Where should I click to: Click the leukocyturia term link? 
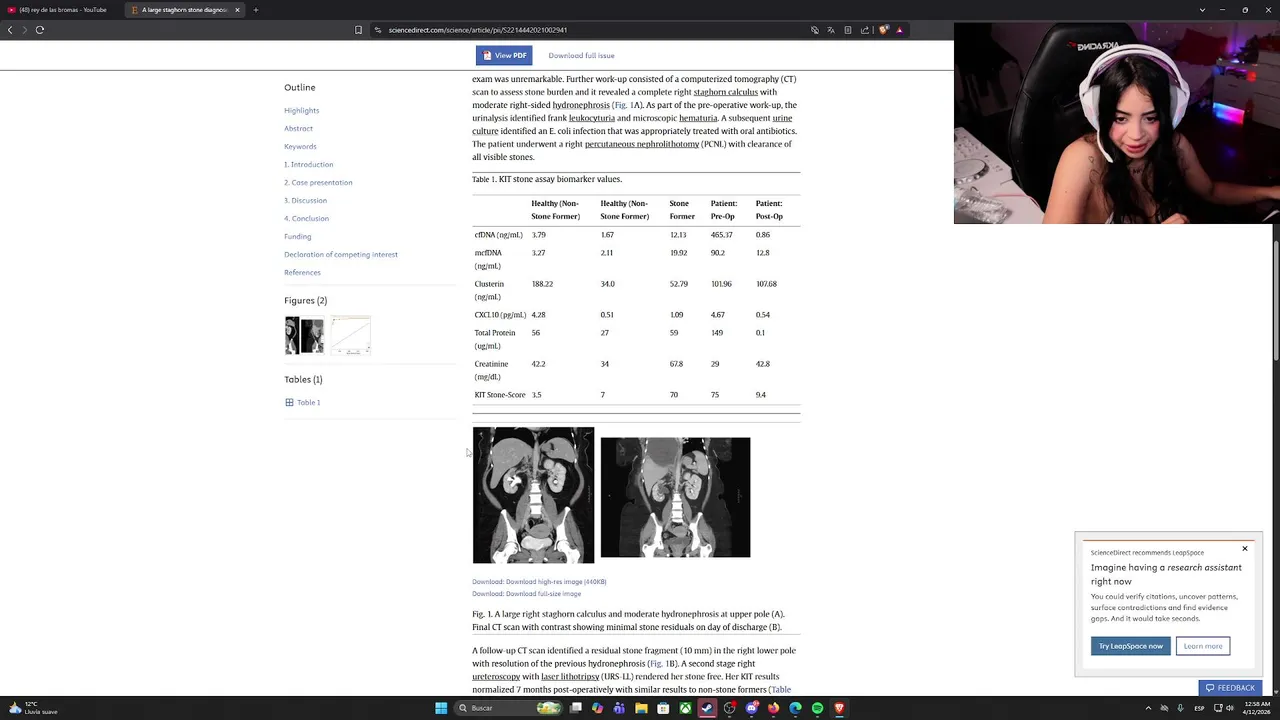pos(592,118)
